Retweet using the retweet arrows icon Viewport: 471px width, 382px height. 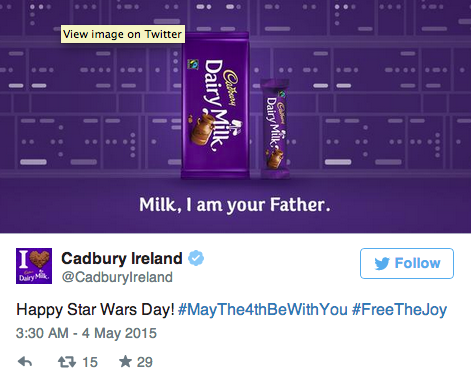point(67,362)
